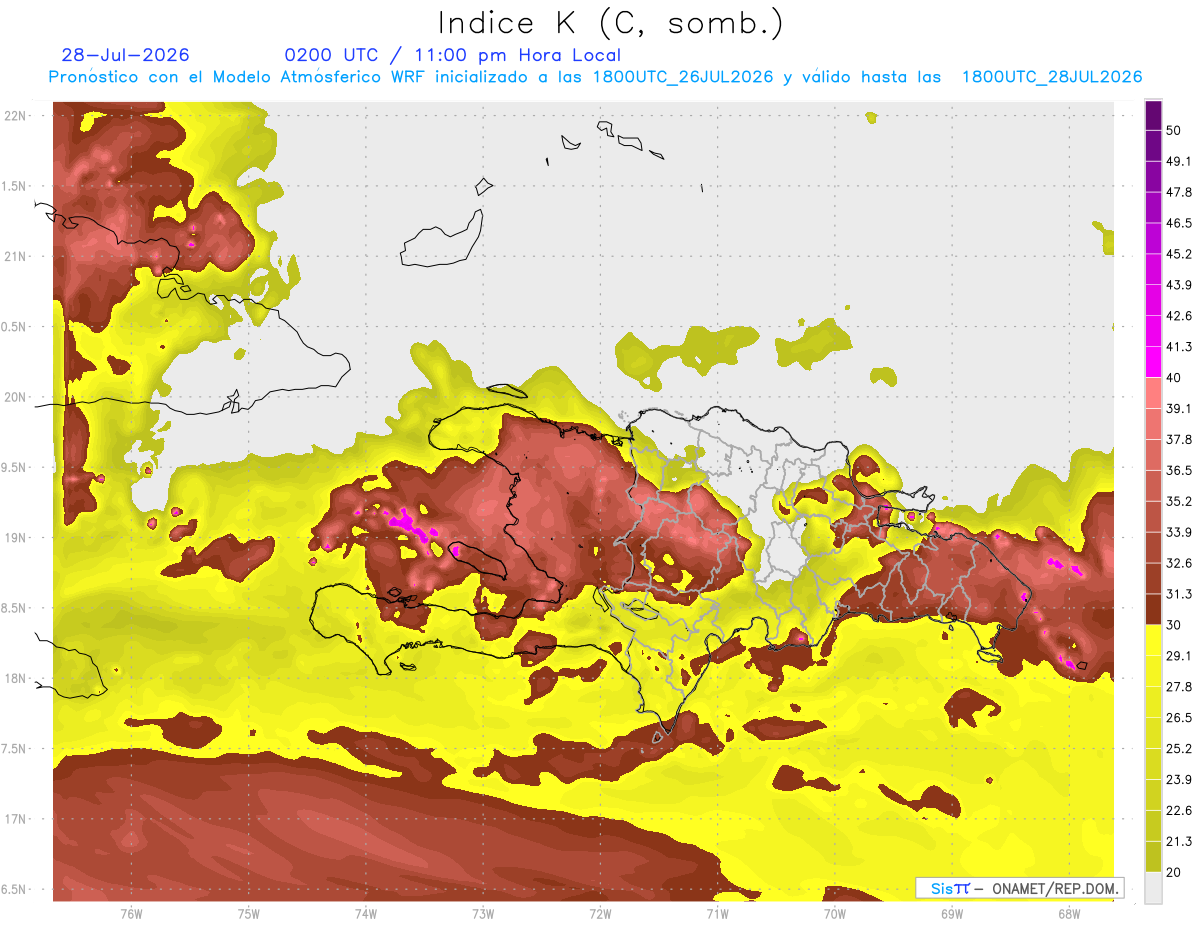Screen dimensions: 1200x927
Task: Click the colorbar value '31.3'
Action: (1179, 594)
